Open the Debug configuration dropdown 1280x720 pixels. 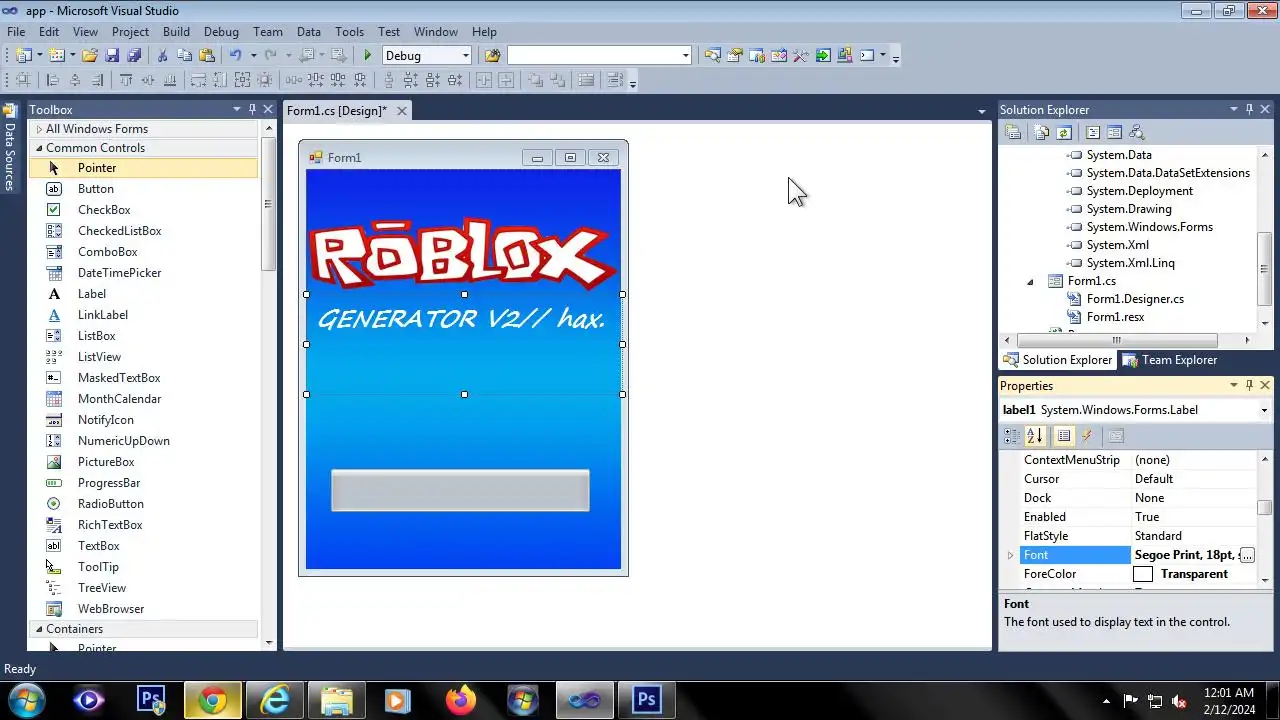point(465,56)
